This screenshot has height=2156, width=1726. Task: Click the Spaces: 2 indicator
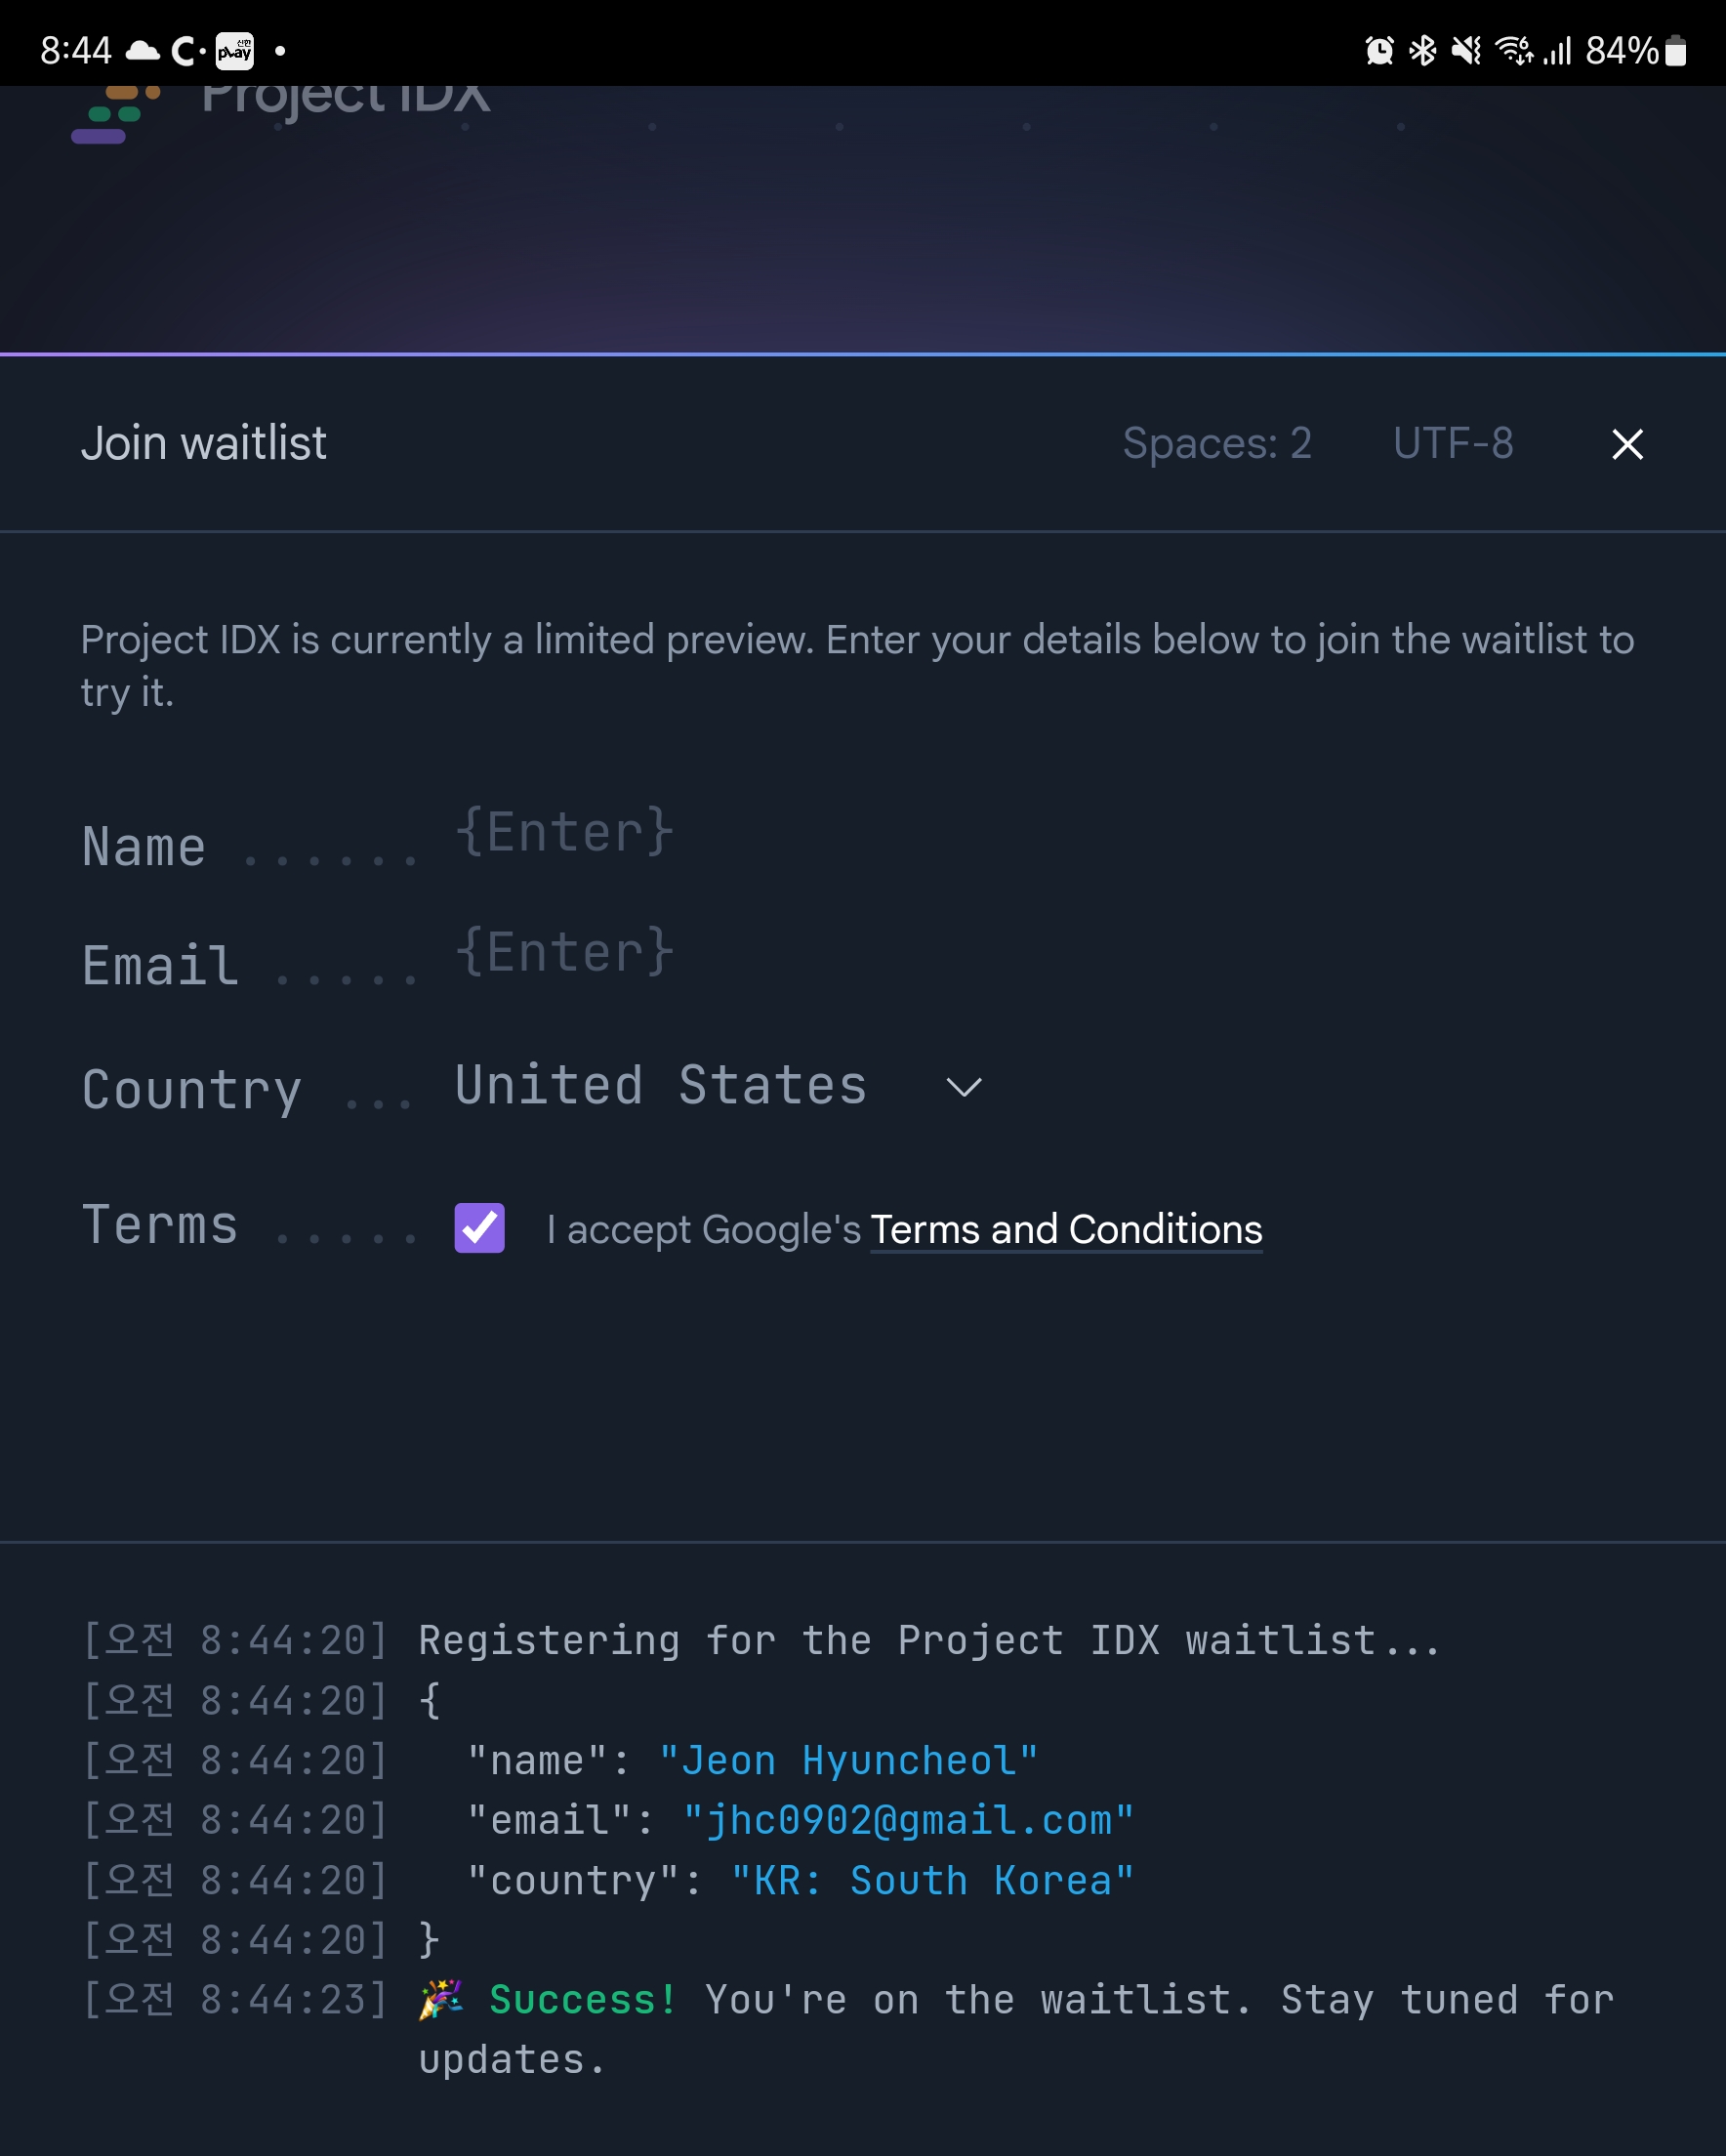(1217, 443)
